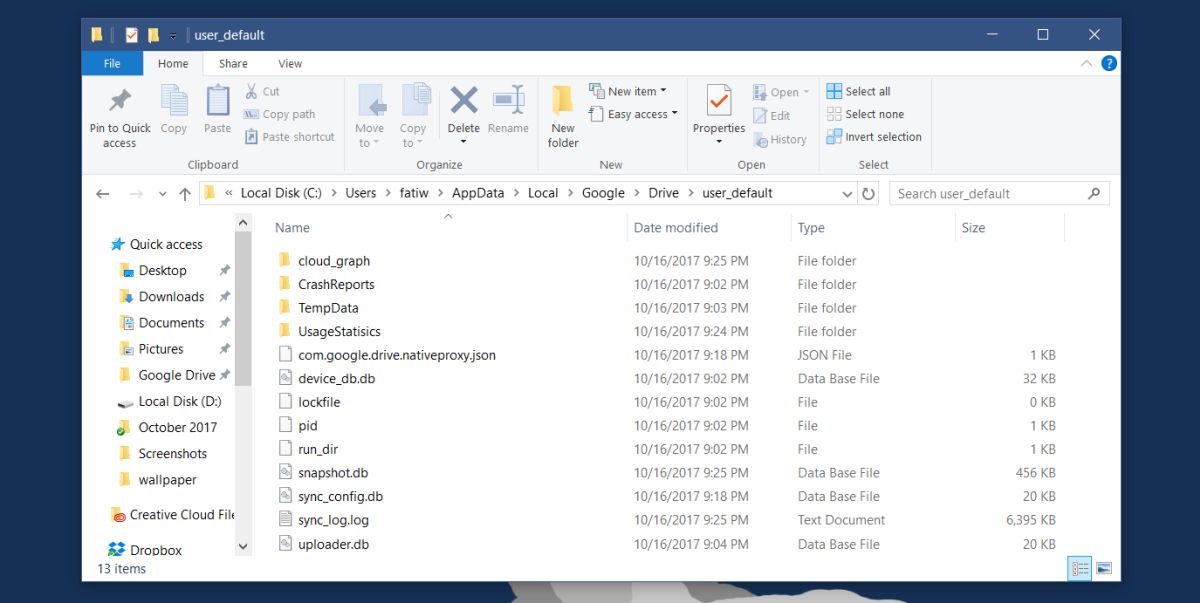Click the Copy icon in Clipboard group
Image resolution: width=1200 pixels, height=603 pixels.
point(174,100)
